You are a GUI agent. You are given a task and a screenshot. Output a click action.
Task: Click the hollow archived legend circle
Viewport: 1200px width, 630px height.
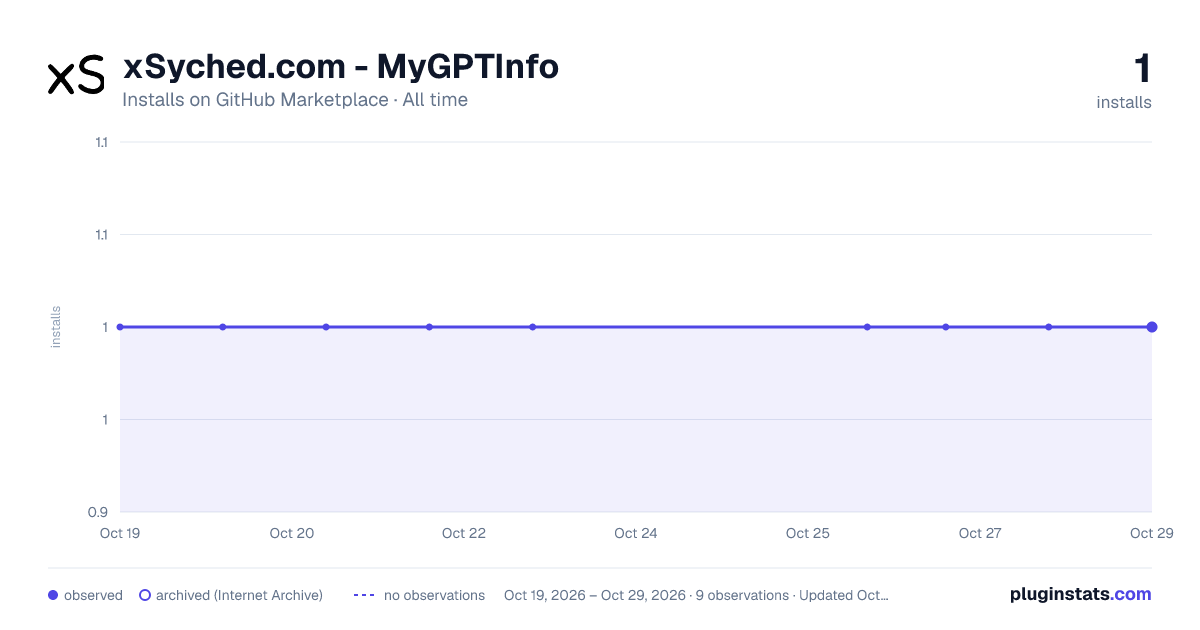(145, 595)
